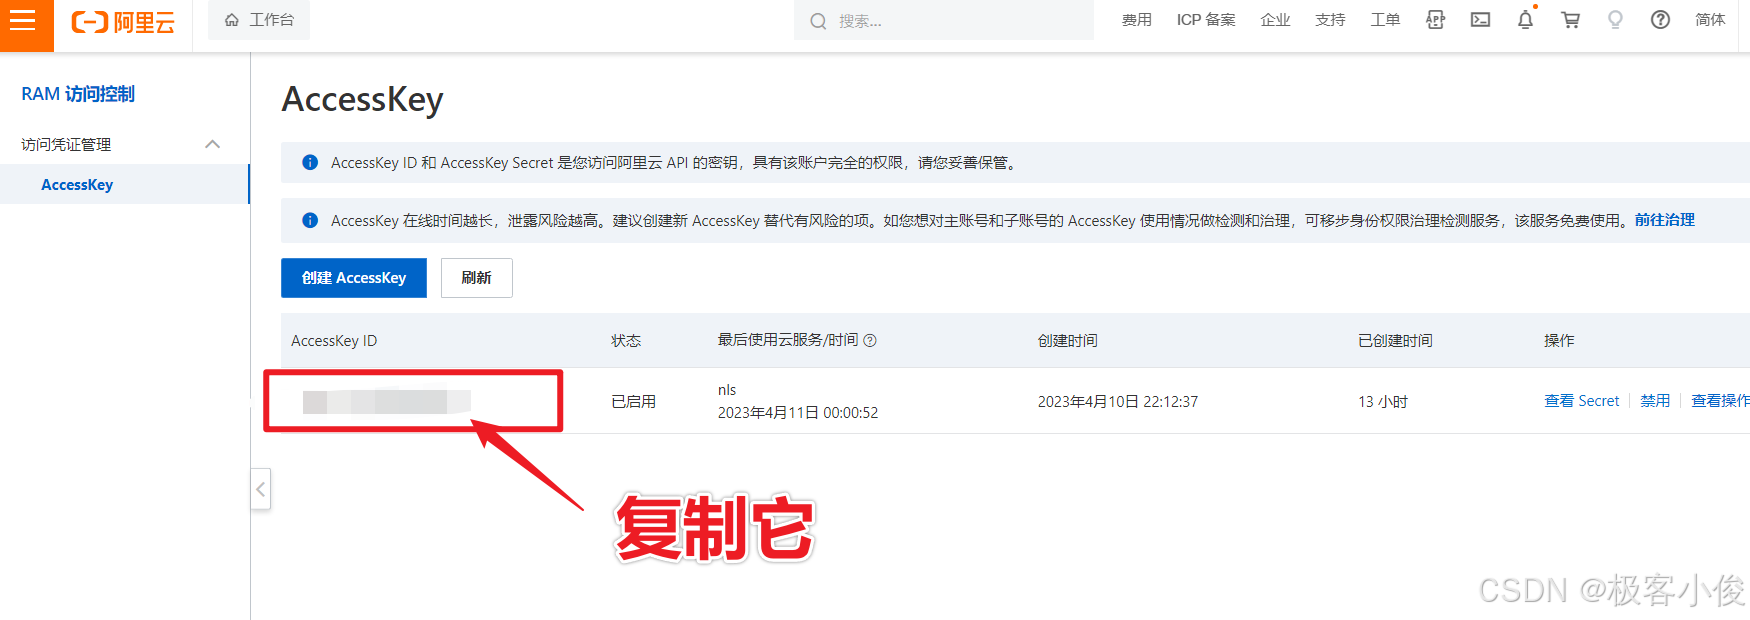
Task: Click the 操作 column header
Action: coord(1559,341)
